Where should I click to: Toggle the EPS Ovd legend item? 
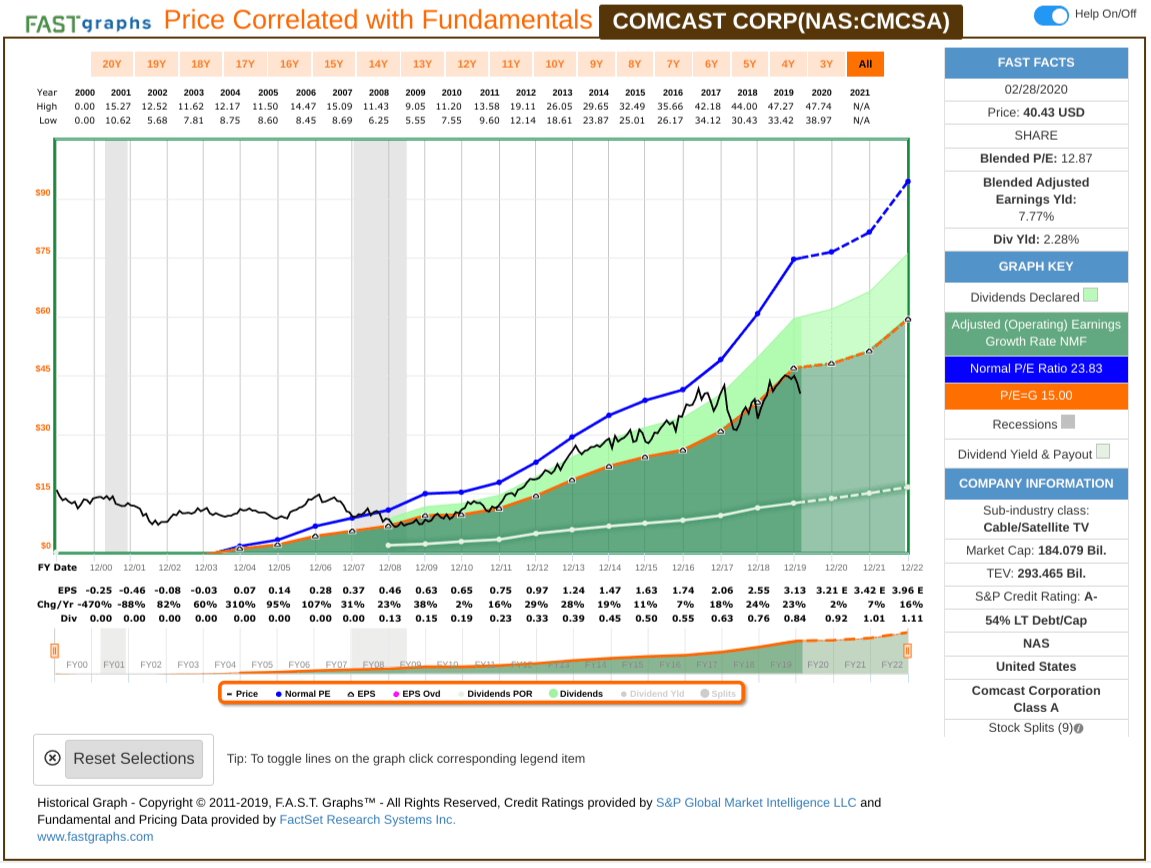[x=417, y=694]
